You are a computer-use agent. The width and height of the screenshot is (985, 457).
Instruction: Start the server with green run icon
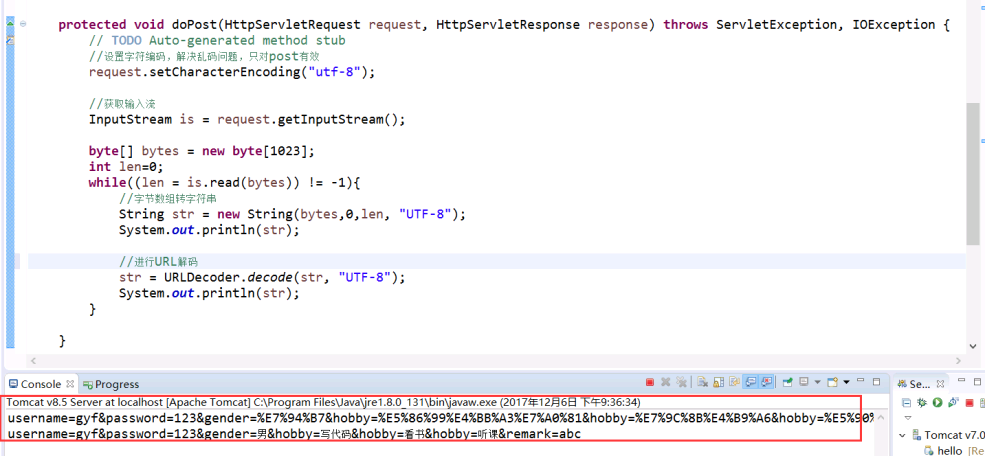click(x=937, y=402)
